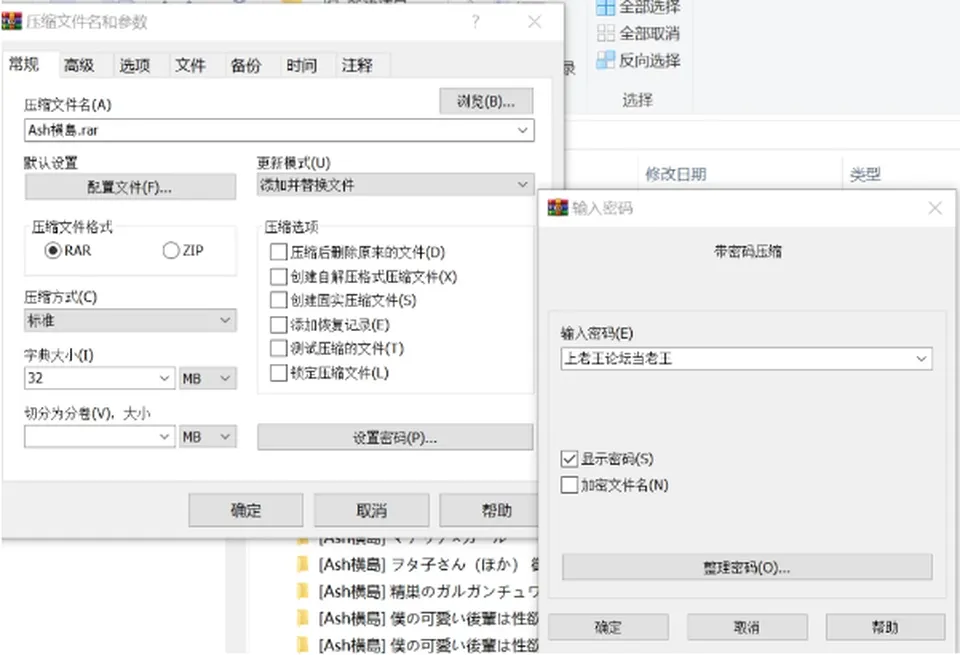
Task: Click 帮助 in password dialog
Action: (885, 627)
